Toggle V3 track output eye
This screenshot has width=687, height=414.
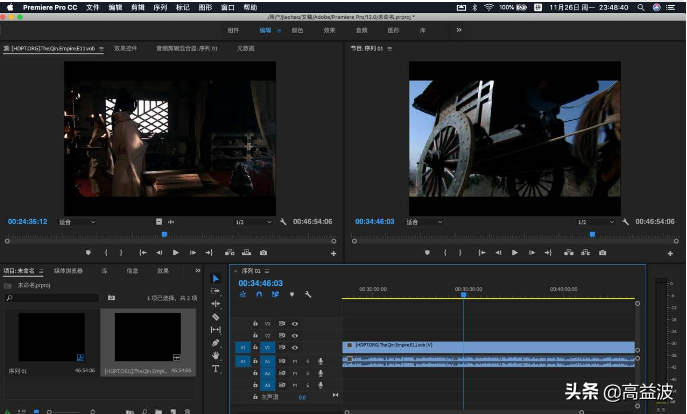(295, 324)
